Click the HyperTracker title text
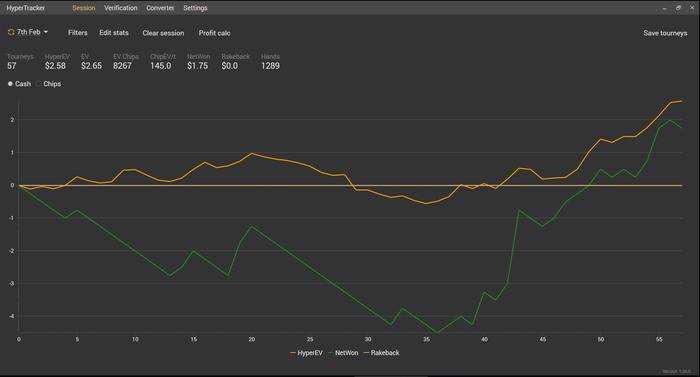 pyautogui.click(x=25, y=8)
